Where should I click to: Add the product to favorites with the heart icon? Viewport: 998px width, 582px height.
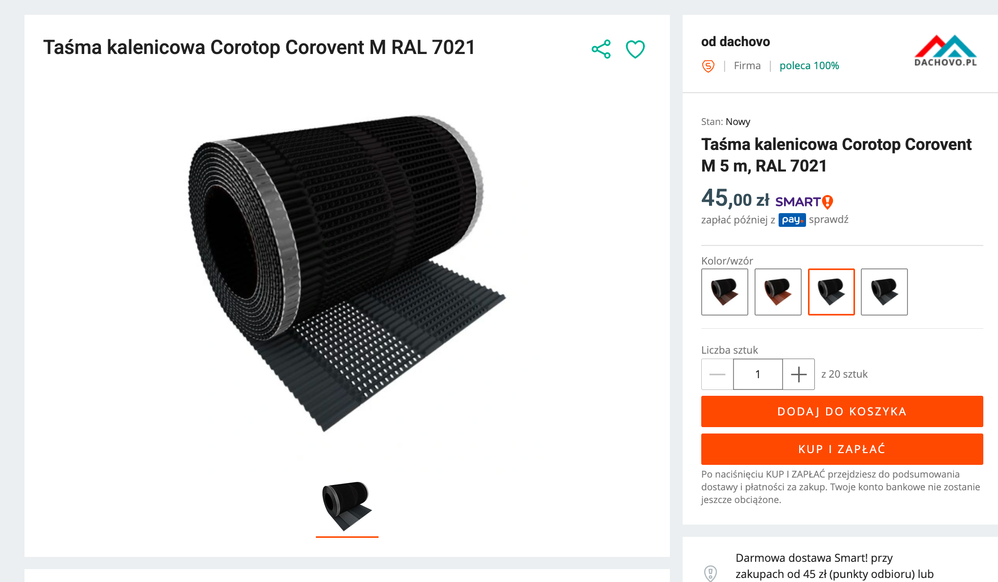[635, 49]
